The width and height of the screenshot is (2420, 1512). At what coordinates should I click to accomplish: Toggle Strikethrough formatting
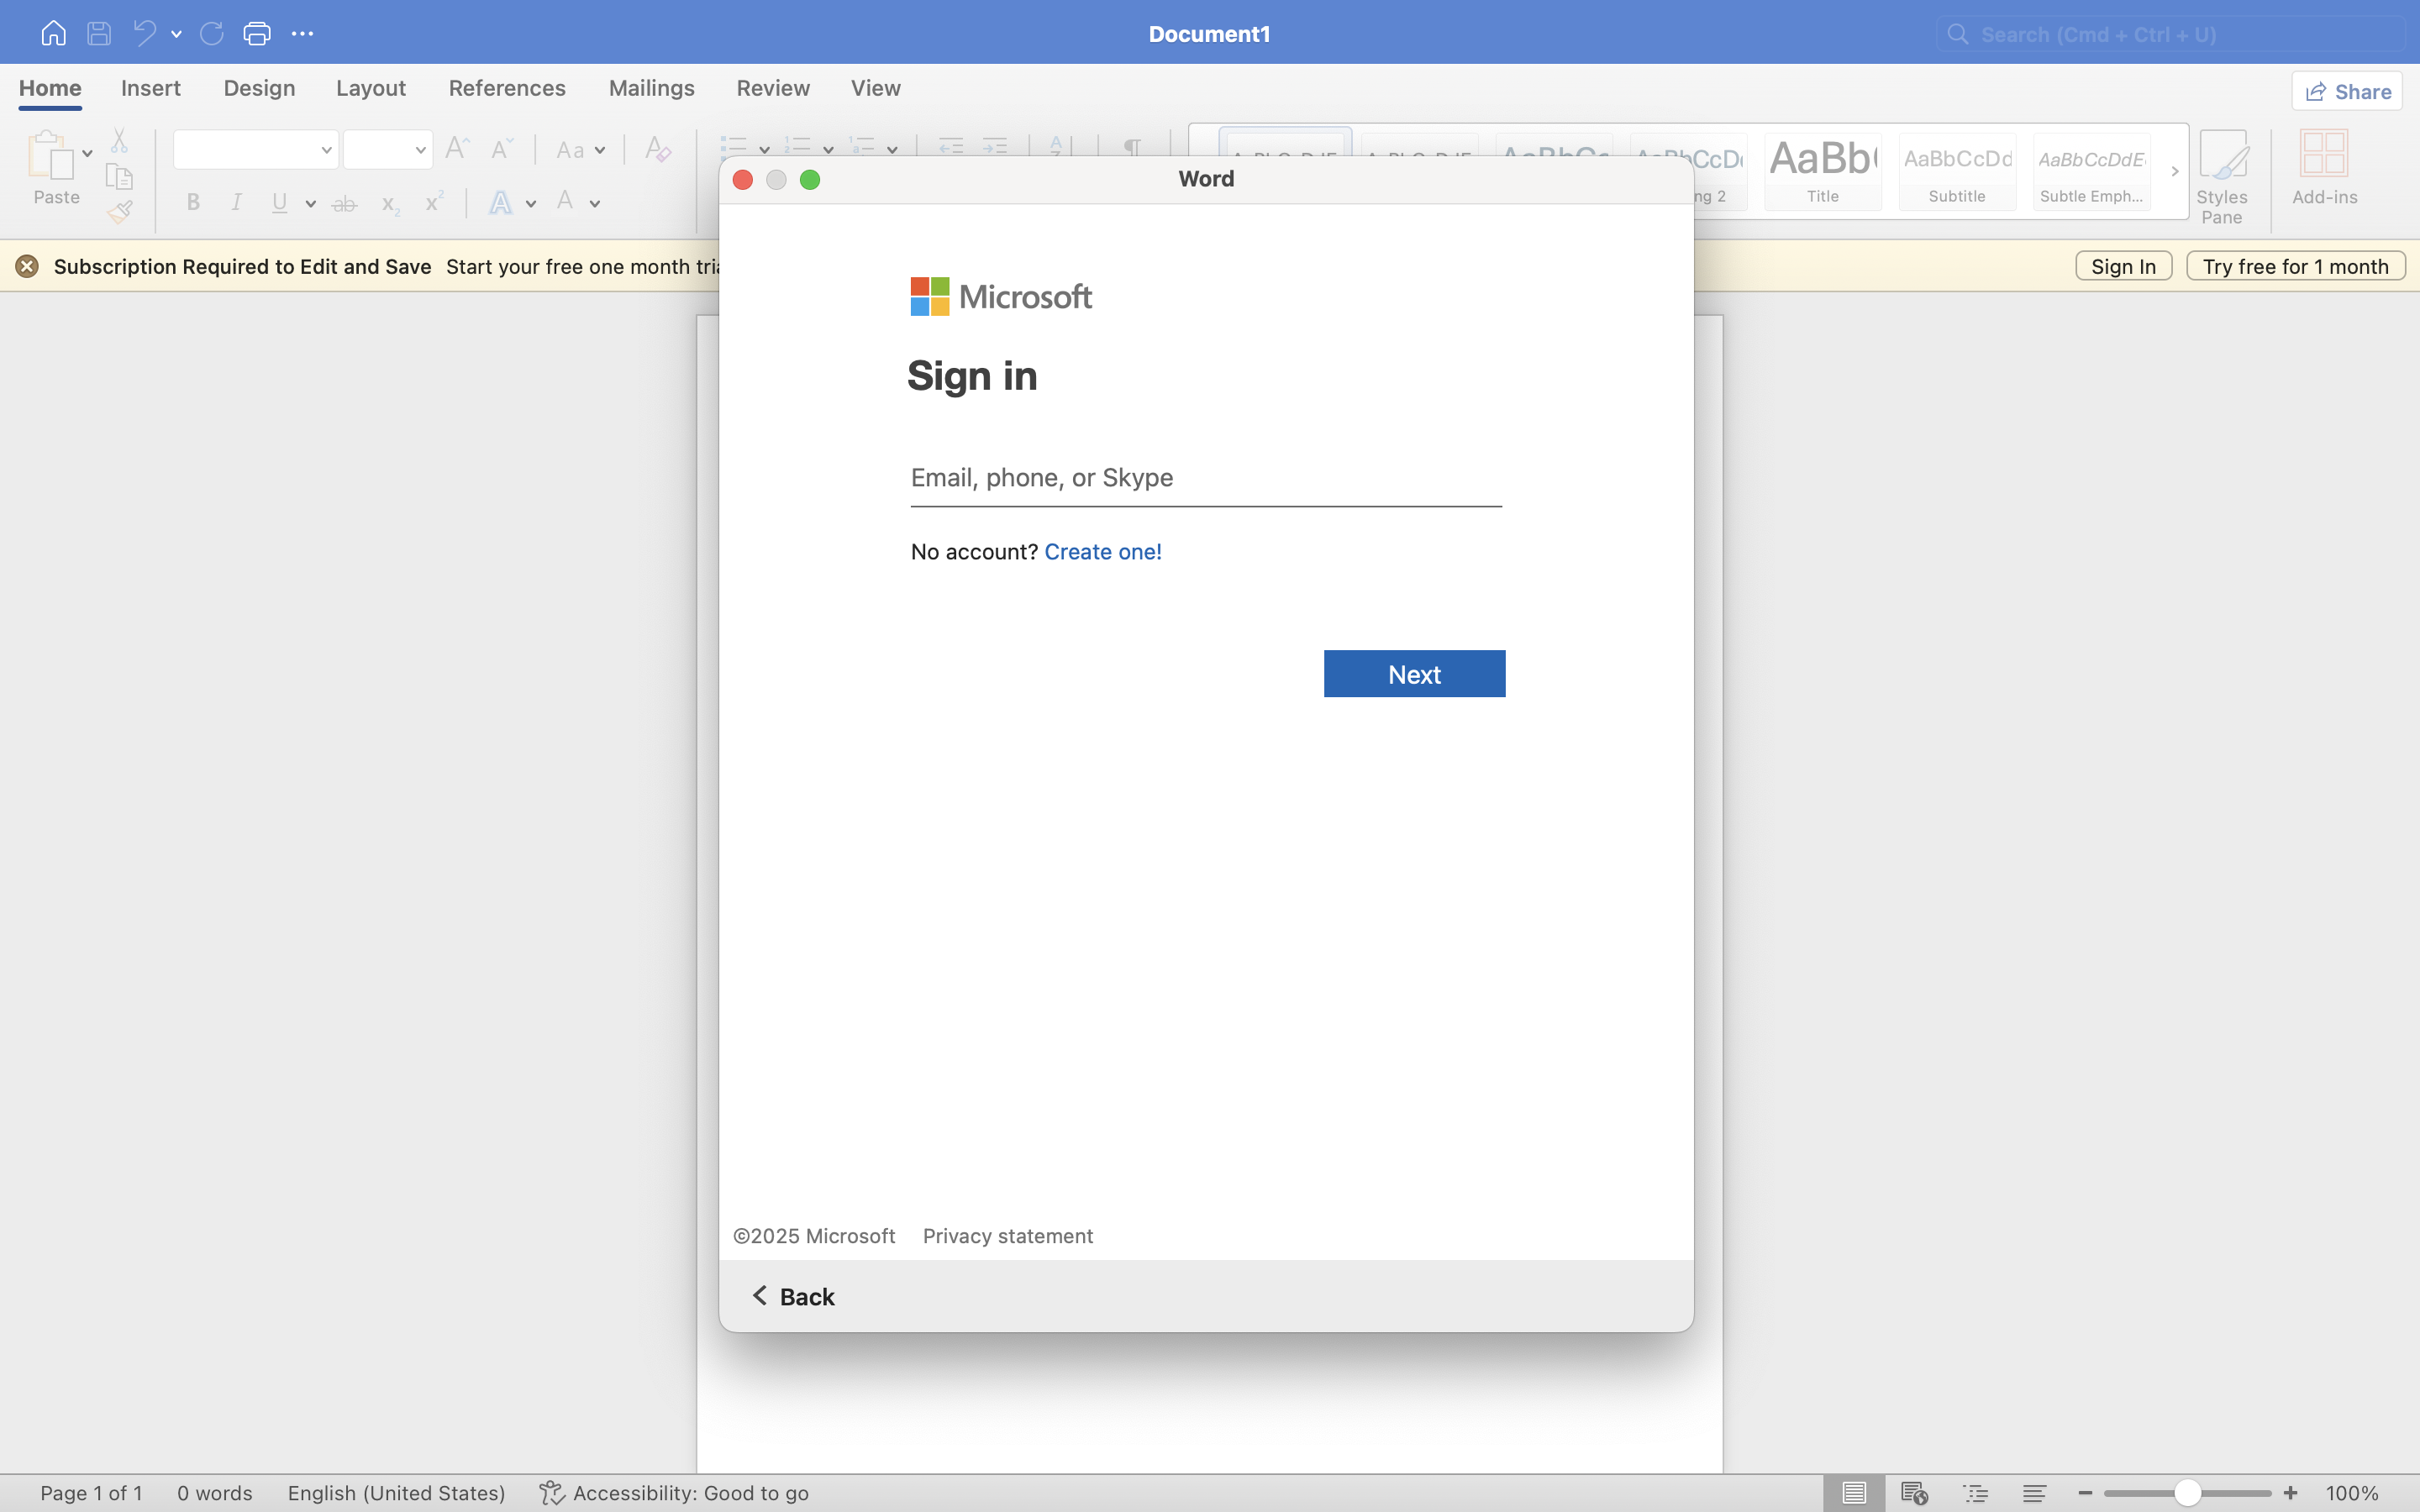344,204
